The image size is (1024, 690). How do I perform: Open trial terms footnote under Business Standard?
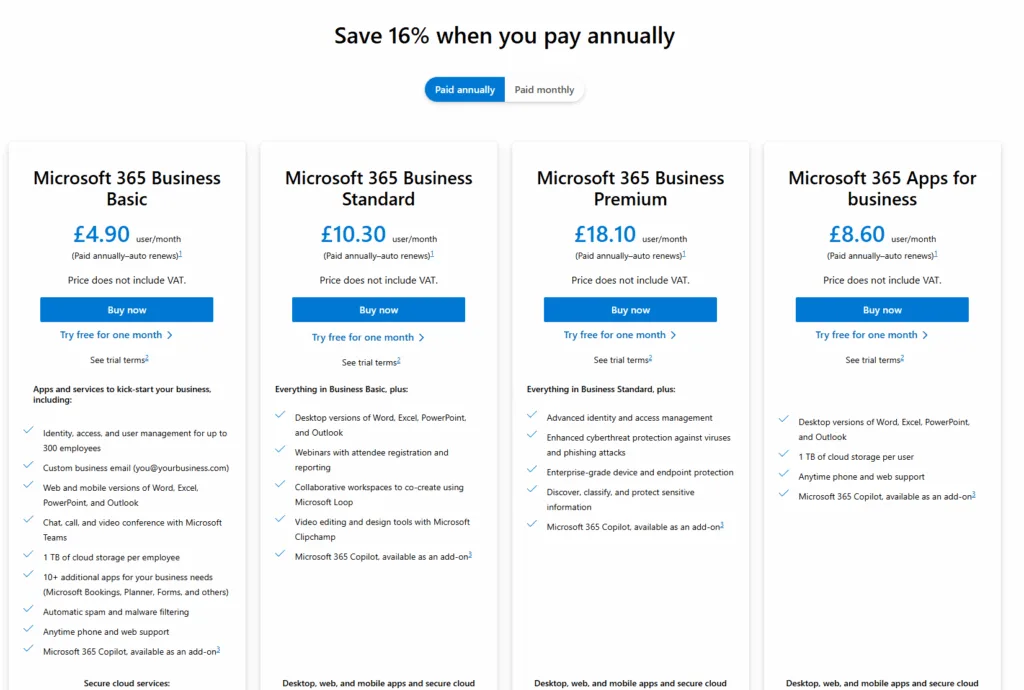(x=399, y=360)
